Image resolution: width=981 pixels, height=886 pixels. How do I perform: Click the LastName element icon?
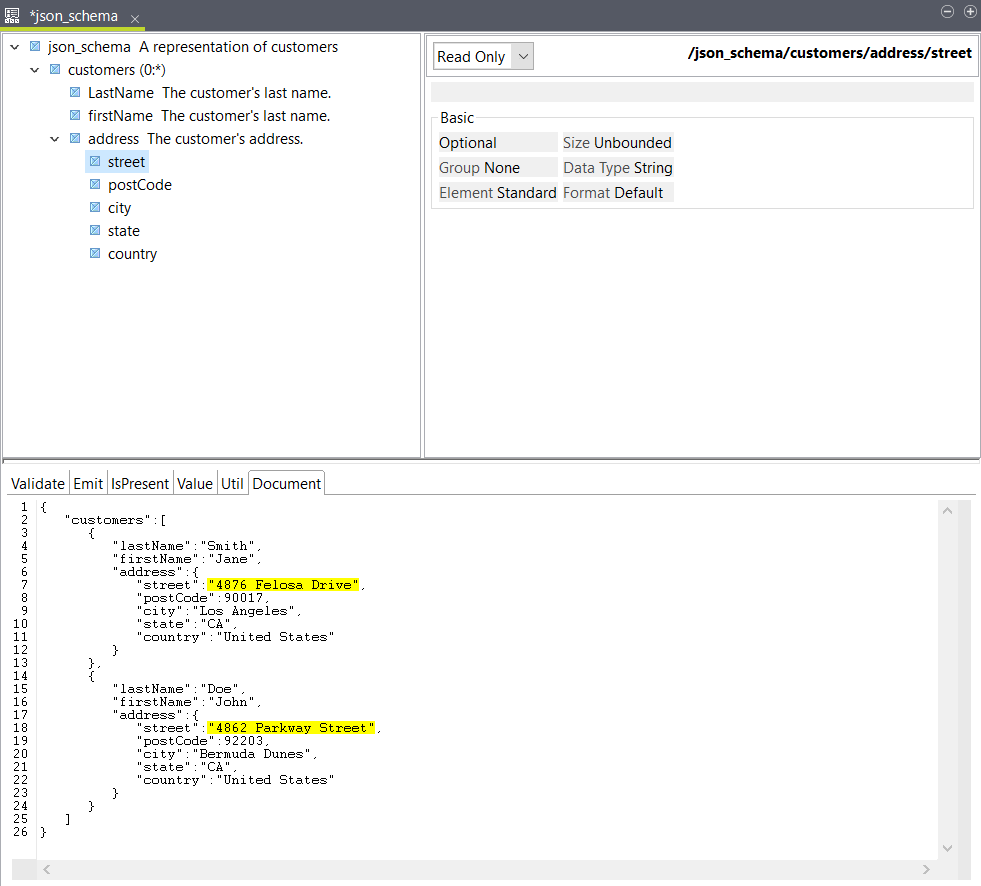(74, 92)
